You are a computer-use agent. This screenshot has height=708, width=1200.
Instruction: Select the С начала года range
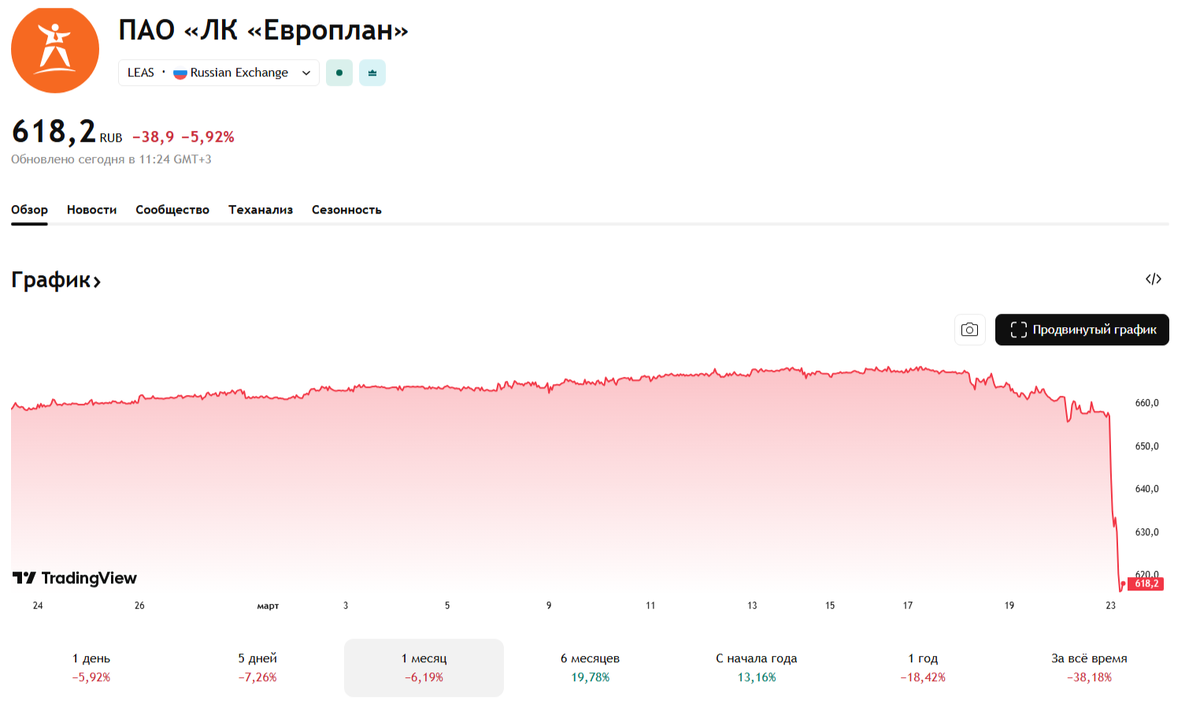(756, 667)
